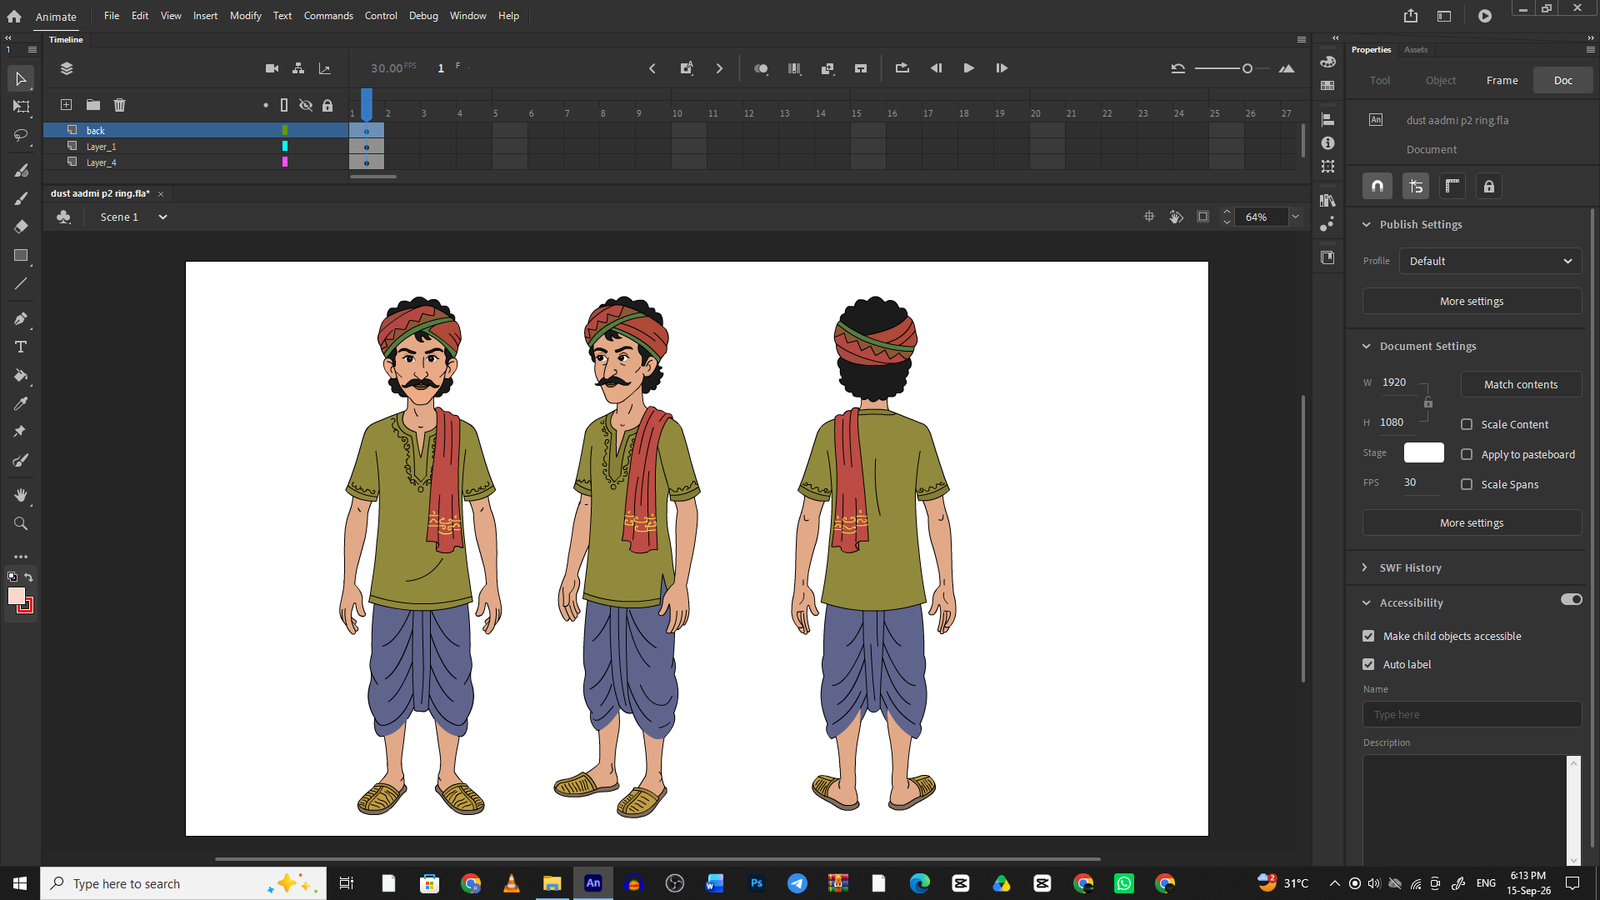Viewport: 1600px width, 900px height.
Task: Select the Hand tool
Action: coord(21,495)
